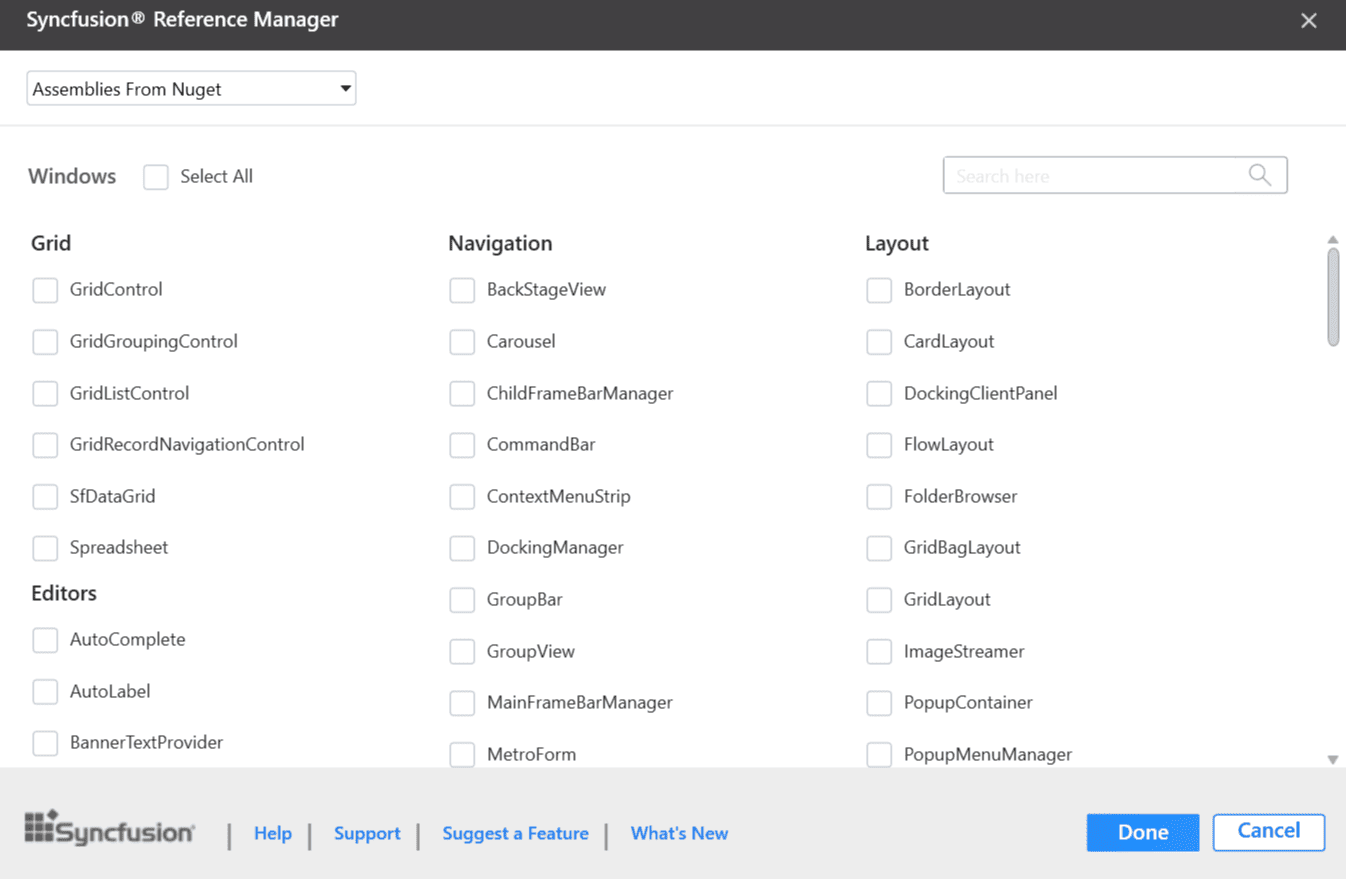Tick the AutoLabel checkbox
Screen dimensions: 1346x879
[45, 692]
